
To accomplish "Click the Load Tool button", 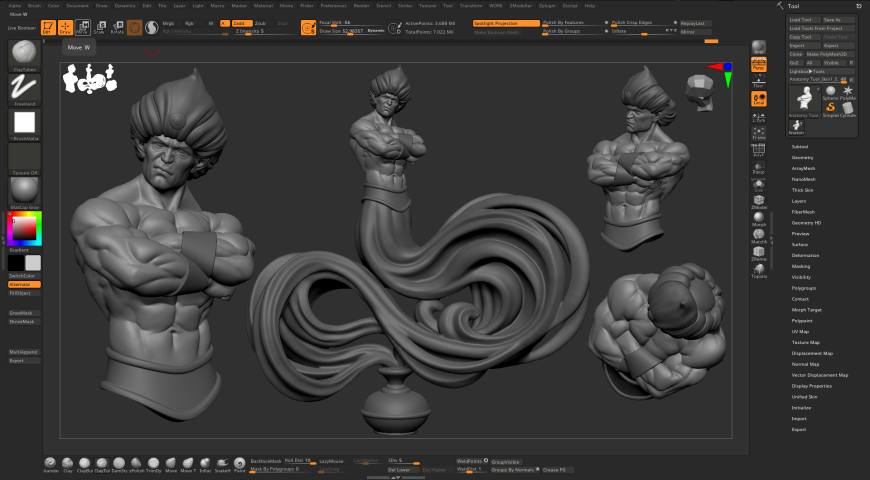I will [801, 19].
